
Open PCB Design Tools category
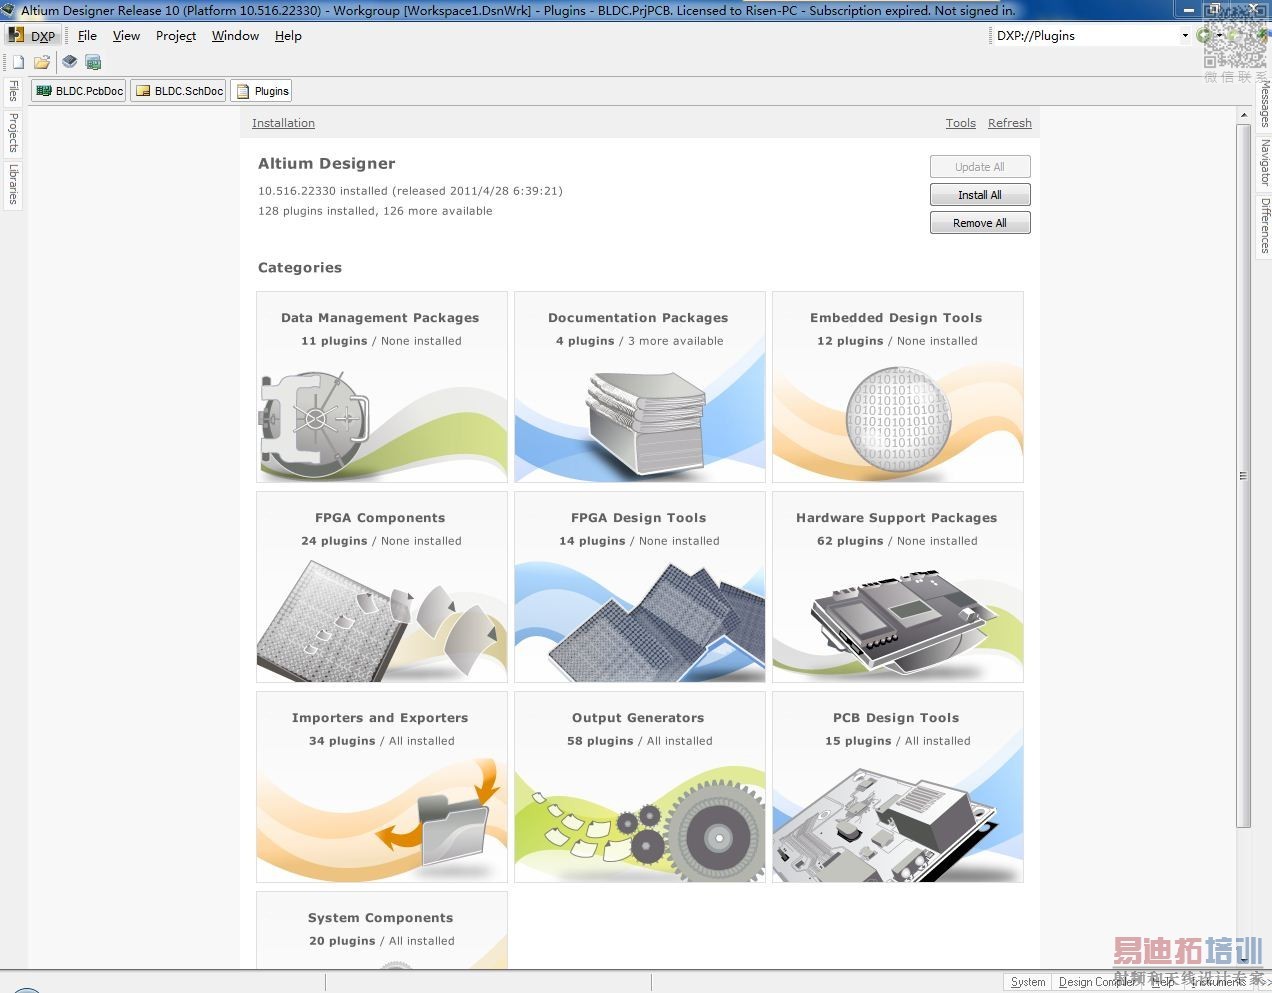(897, 787)
